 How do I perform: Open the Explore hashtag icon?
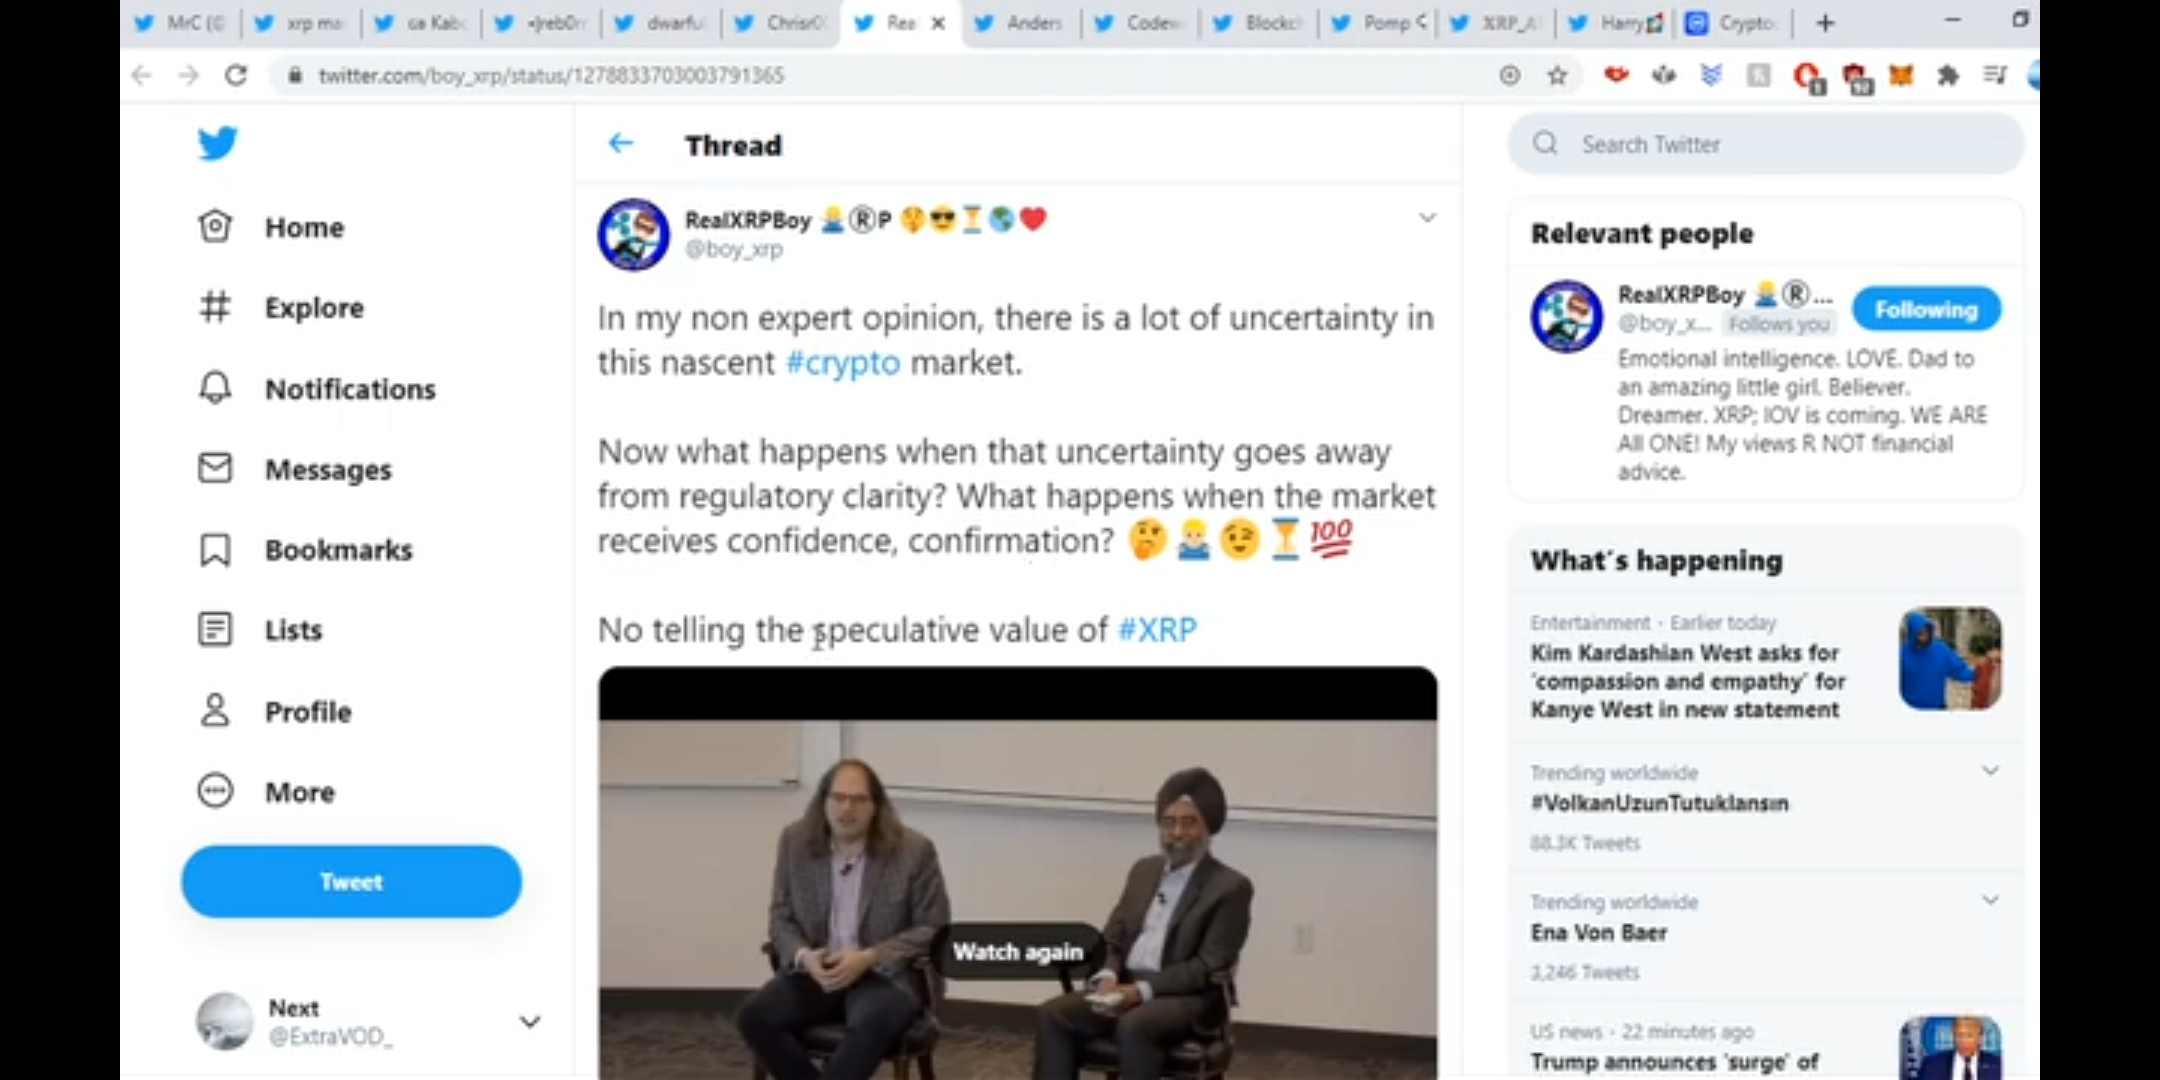[x=215, y=307]
